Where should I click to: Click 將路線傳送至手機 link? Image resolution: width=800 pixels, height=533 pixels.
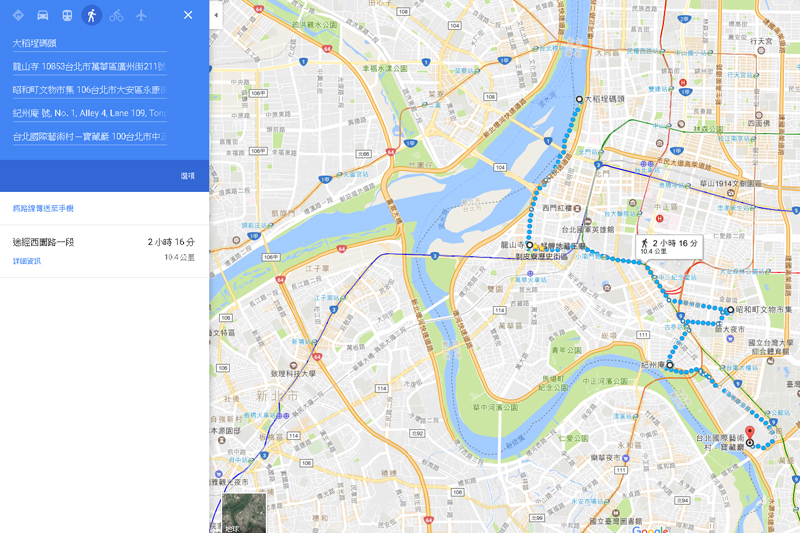[x=43, y=208]
